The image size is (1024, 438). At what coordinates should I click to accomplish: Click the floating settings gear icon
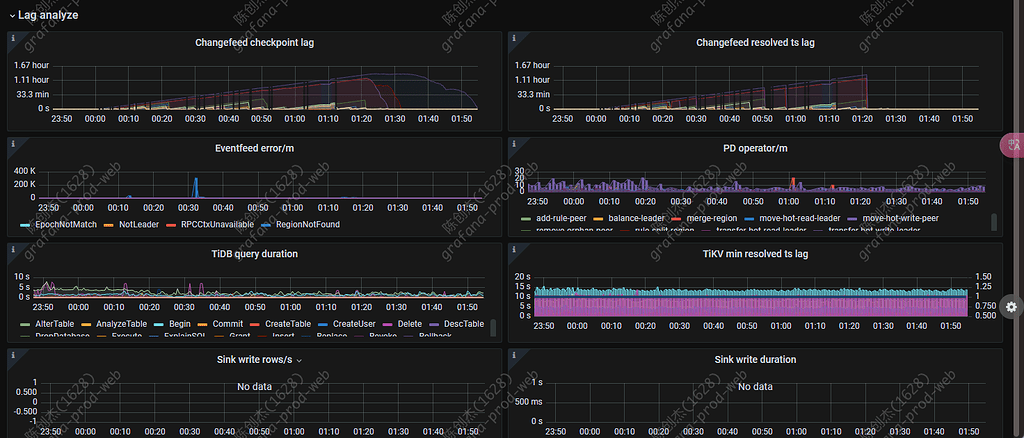point(1011,306)
